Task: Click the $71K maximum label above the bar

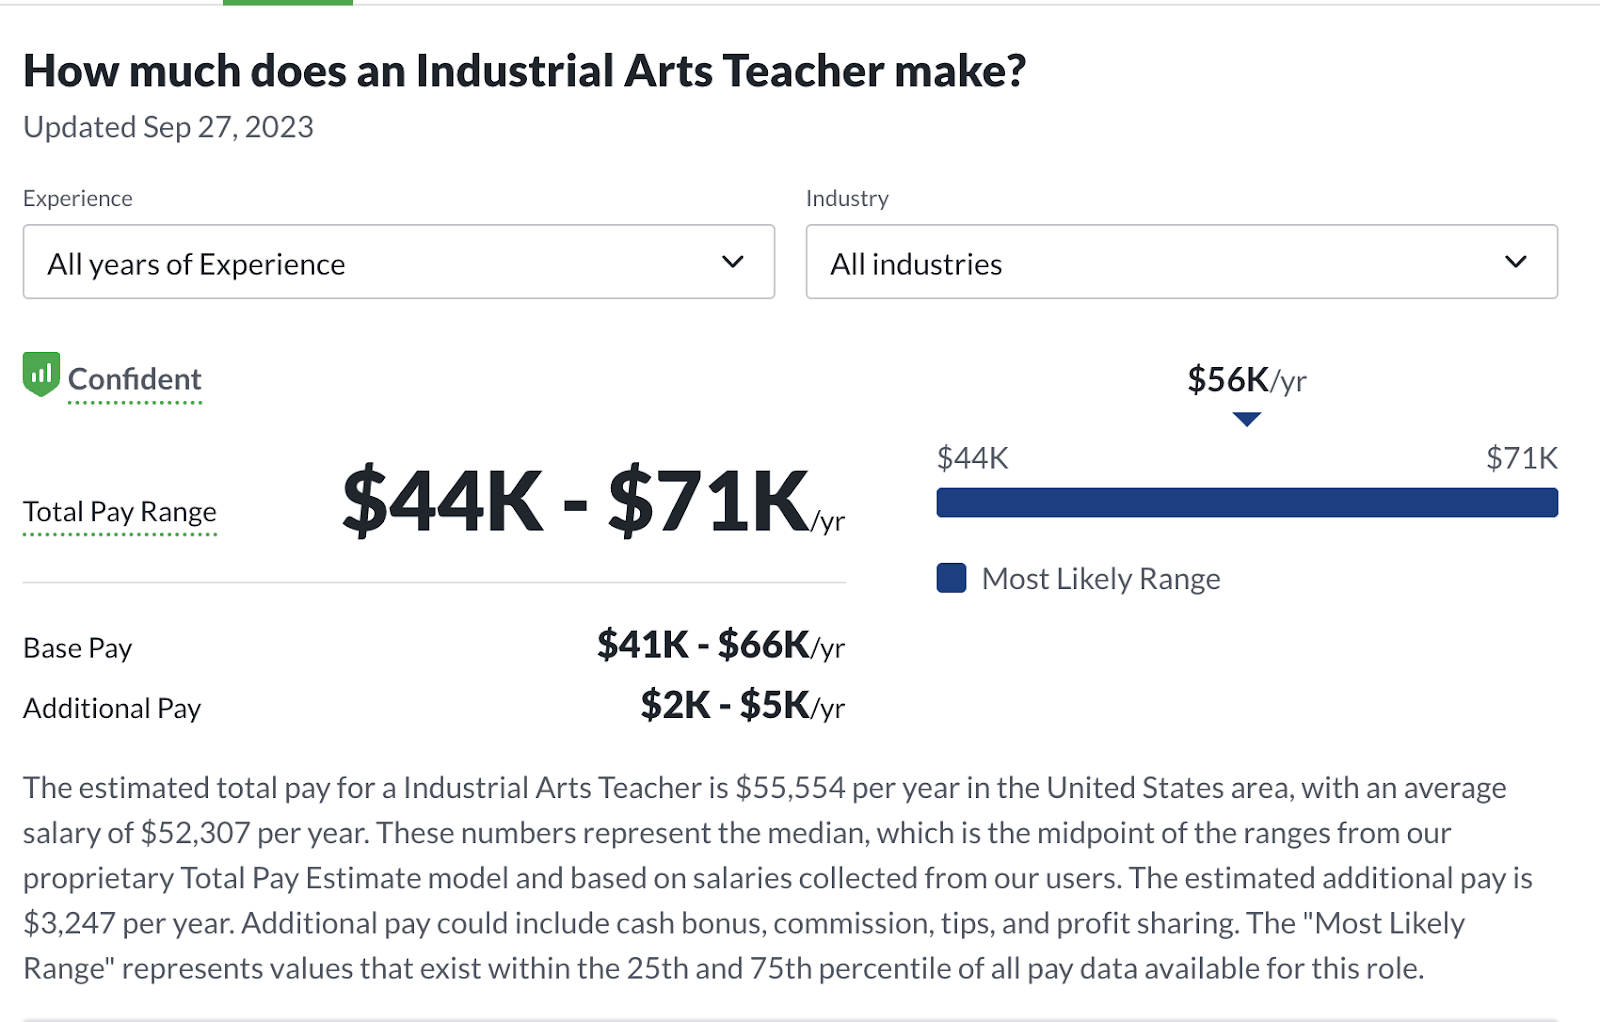Action: click(x=1521, y=458)
